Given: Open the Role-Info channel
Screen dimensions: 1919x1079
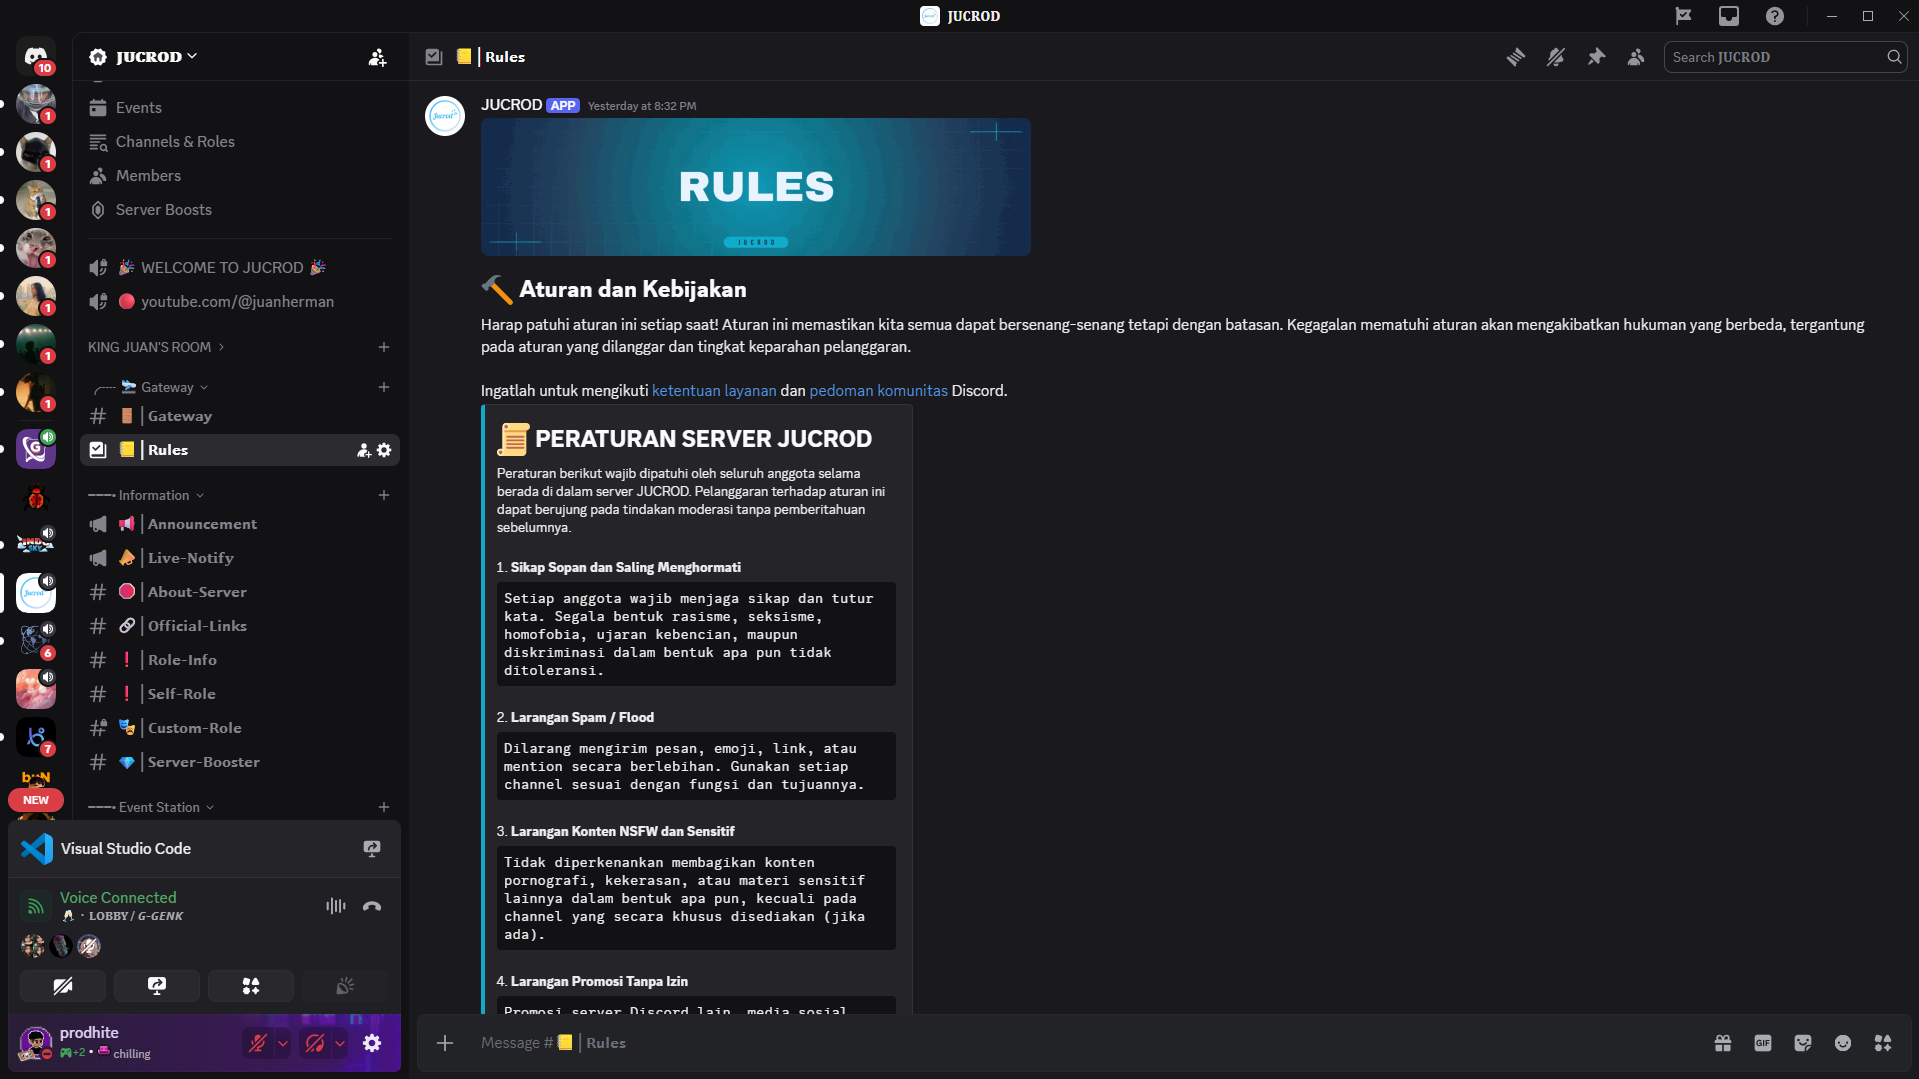Looking at the screenshot, I should click(x=240, y=660).
